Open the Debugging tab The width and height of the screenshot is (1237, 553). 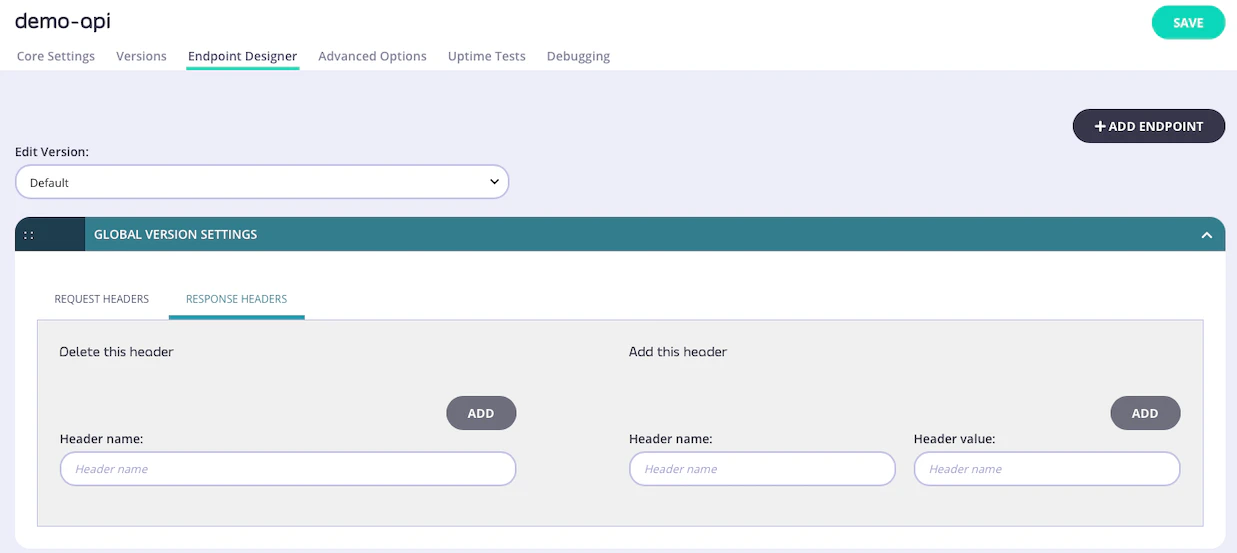[x=578, y=56]
